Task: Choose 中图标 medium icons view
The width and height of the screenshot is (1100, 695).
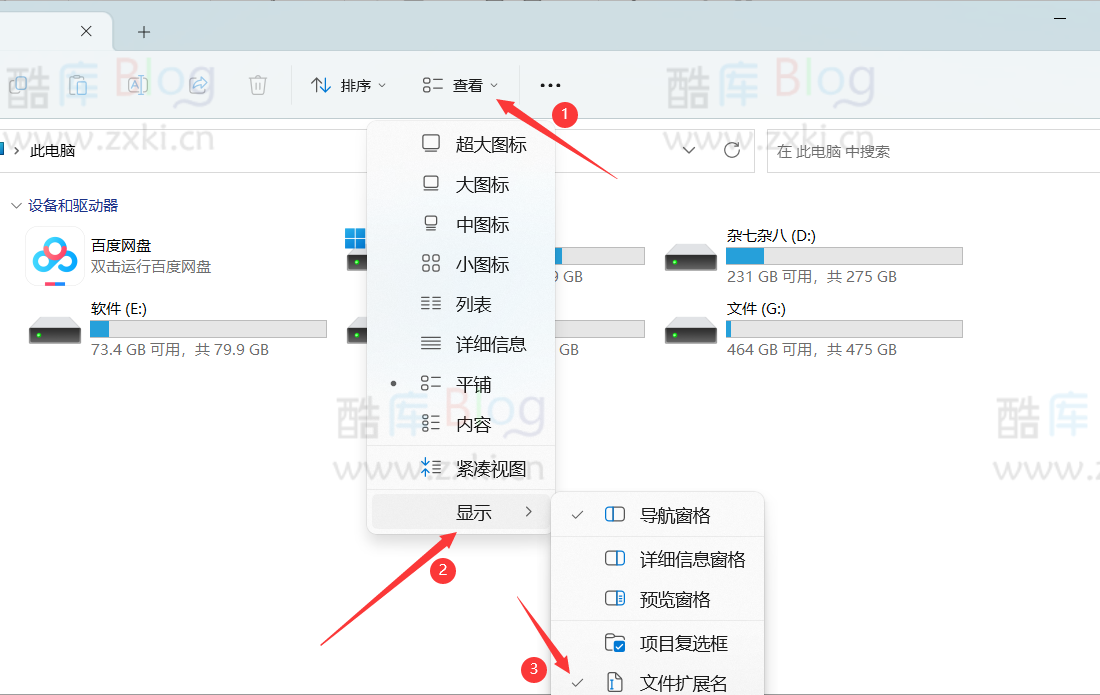Action: click(432, 224)
